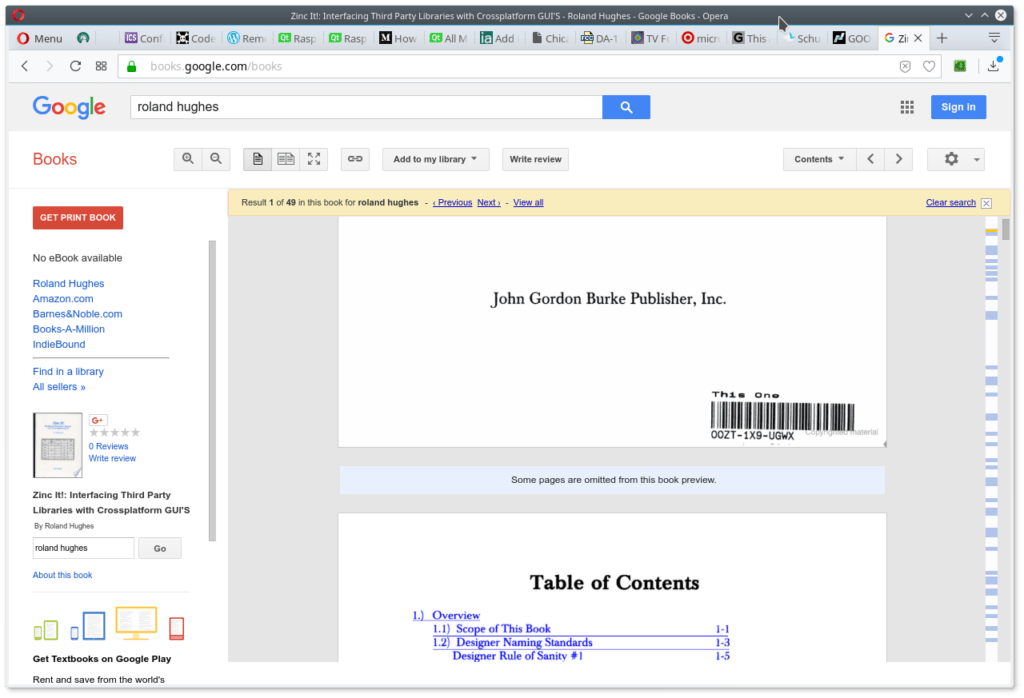The image size is (1024, 698).
Task: Click the Go button
Action: pyautogui.click(x=160, y=548)
